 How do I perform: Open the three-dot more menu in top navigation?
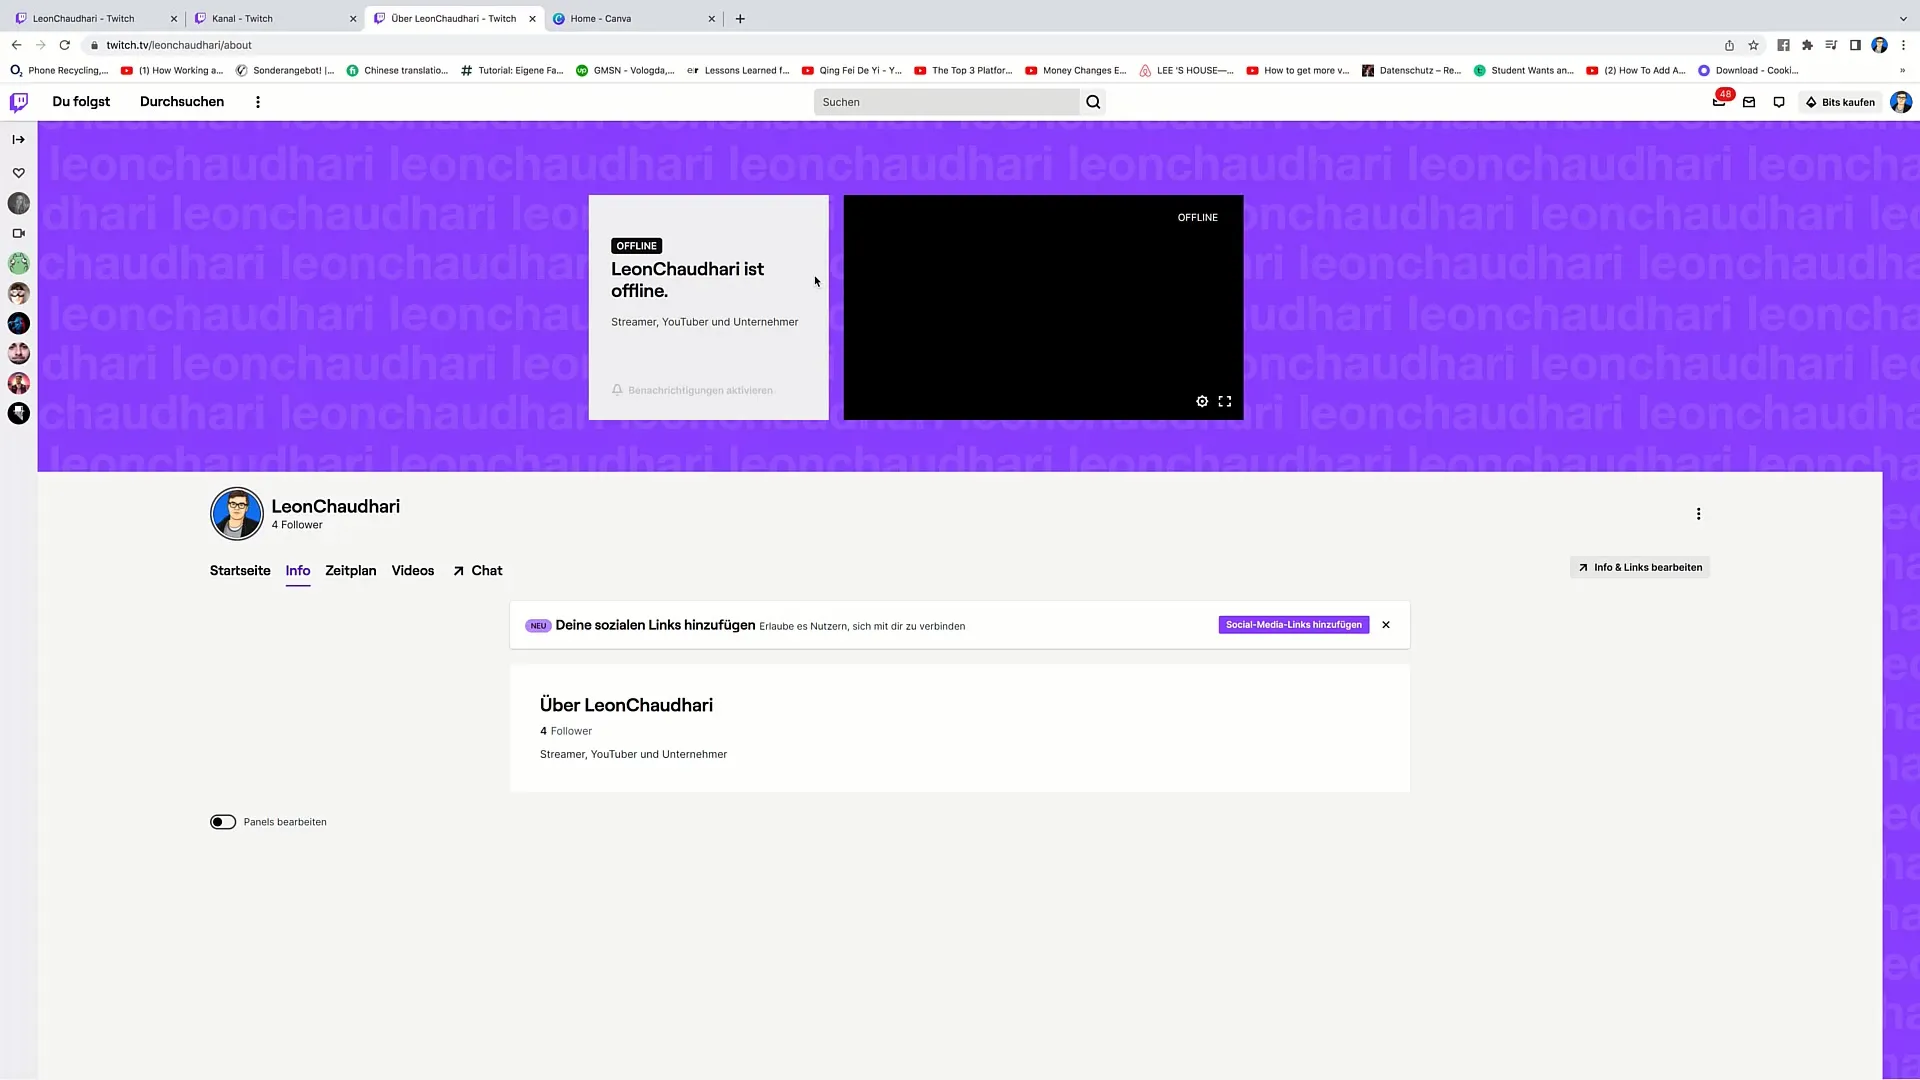(258, 102)
